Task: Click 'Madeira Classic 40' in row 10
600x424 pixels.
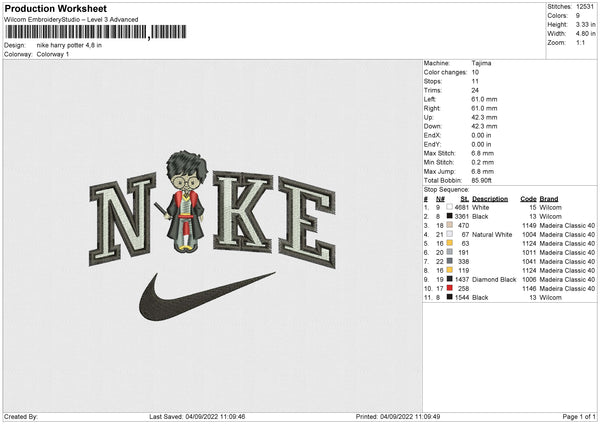Action: 567,289
